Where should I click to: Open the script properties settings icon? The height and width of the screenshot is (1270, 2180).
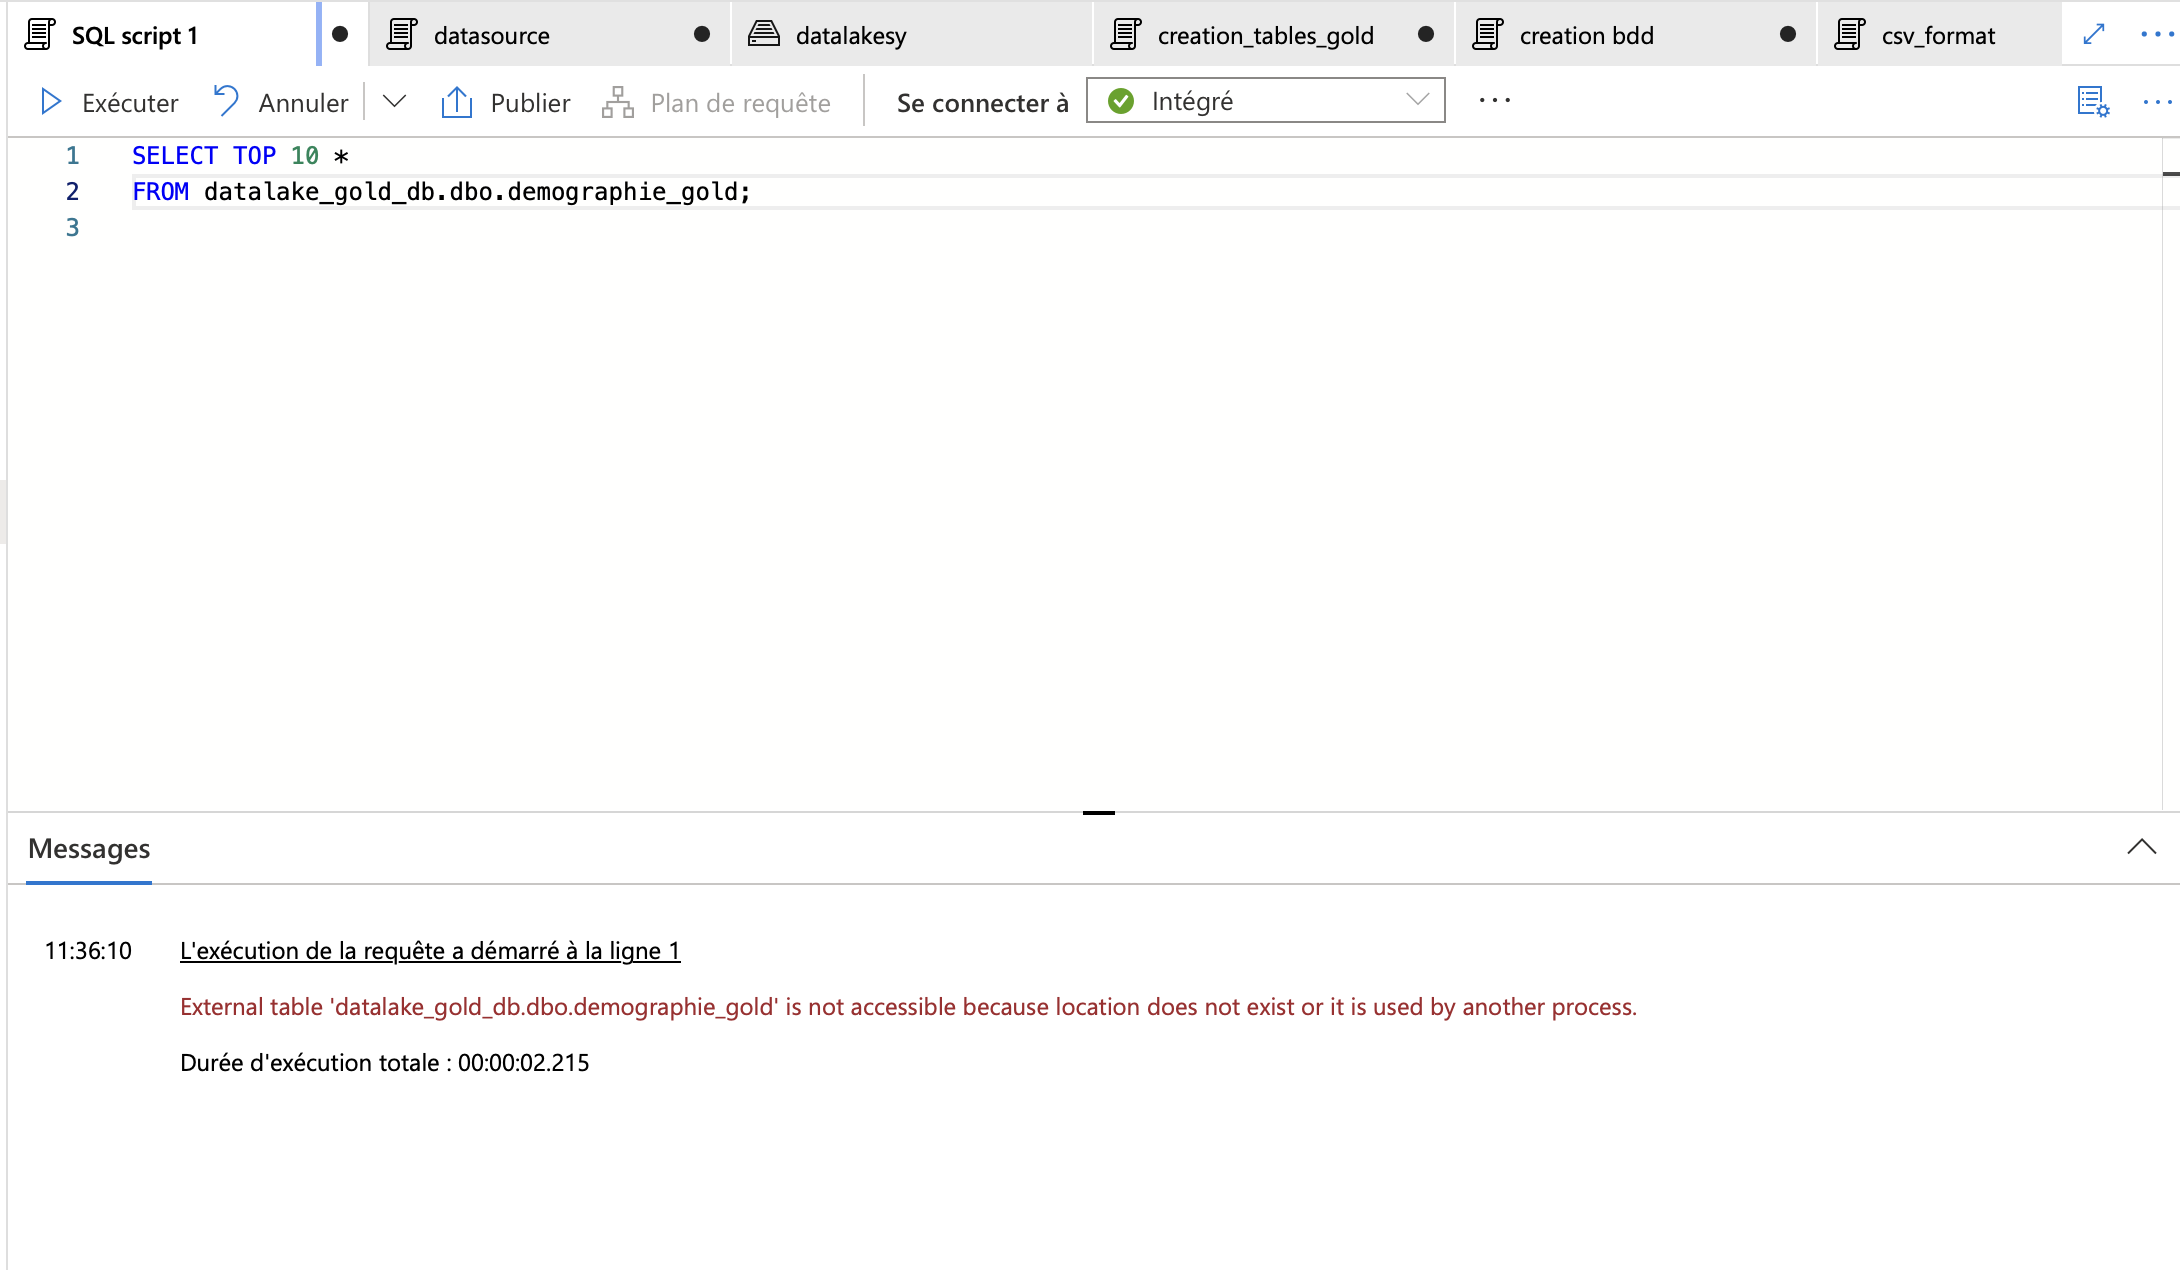pyautogui.click(x=2093, y=101)
